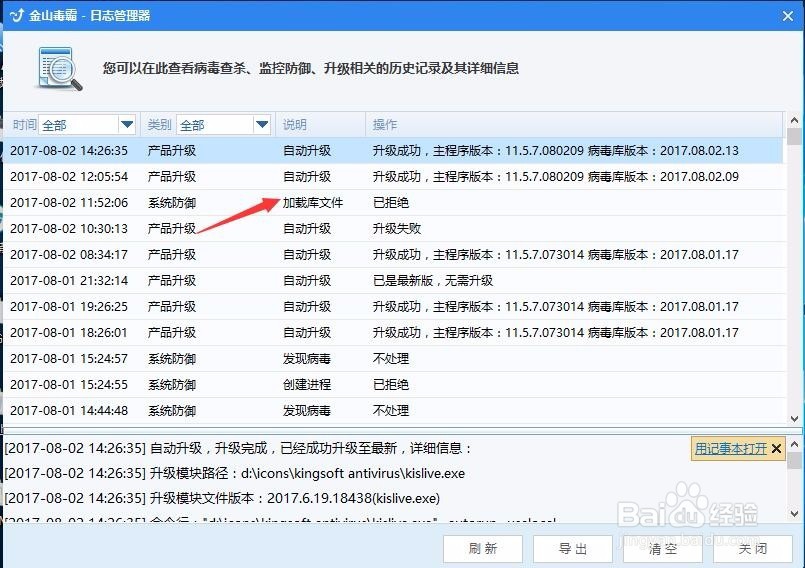Click detail line 自动升级，升级完成
Screen dimensions: 805x568
[x=238, y=448]
